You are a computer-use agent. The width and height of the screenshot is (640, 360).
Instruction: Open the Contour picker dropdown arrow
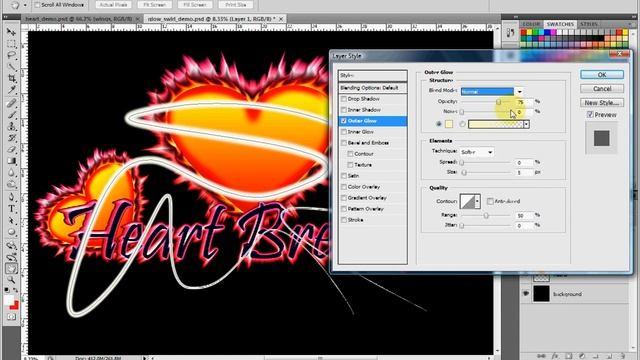pos(477,201)
